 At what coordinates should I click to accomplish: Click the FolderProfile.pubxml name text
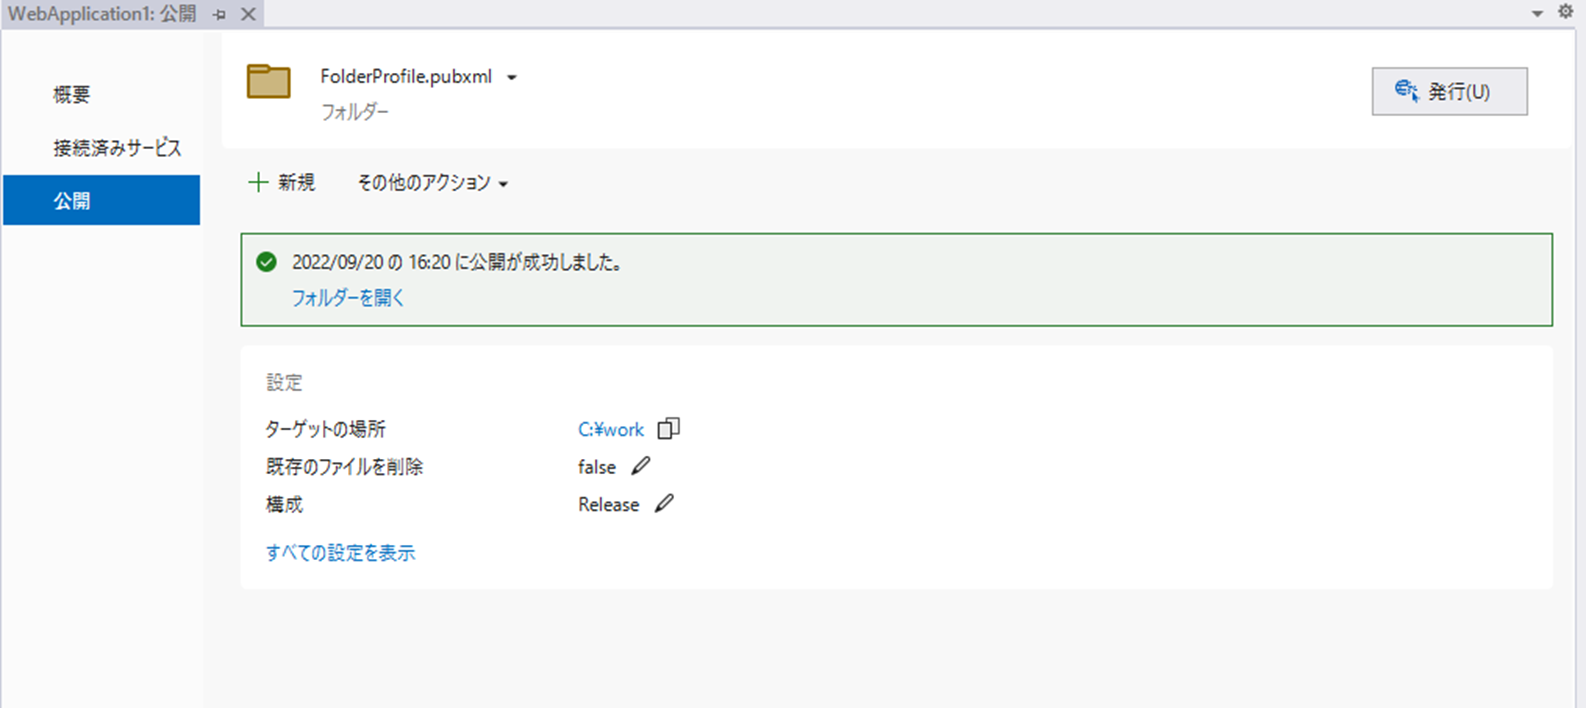click(x=406, y=76)
